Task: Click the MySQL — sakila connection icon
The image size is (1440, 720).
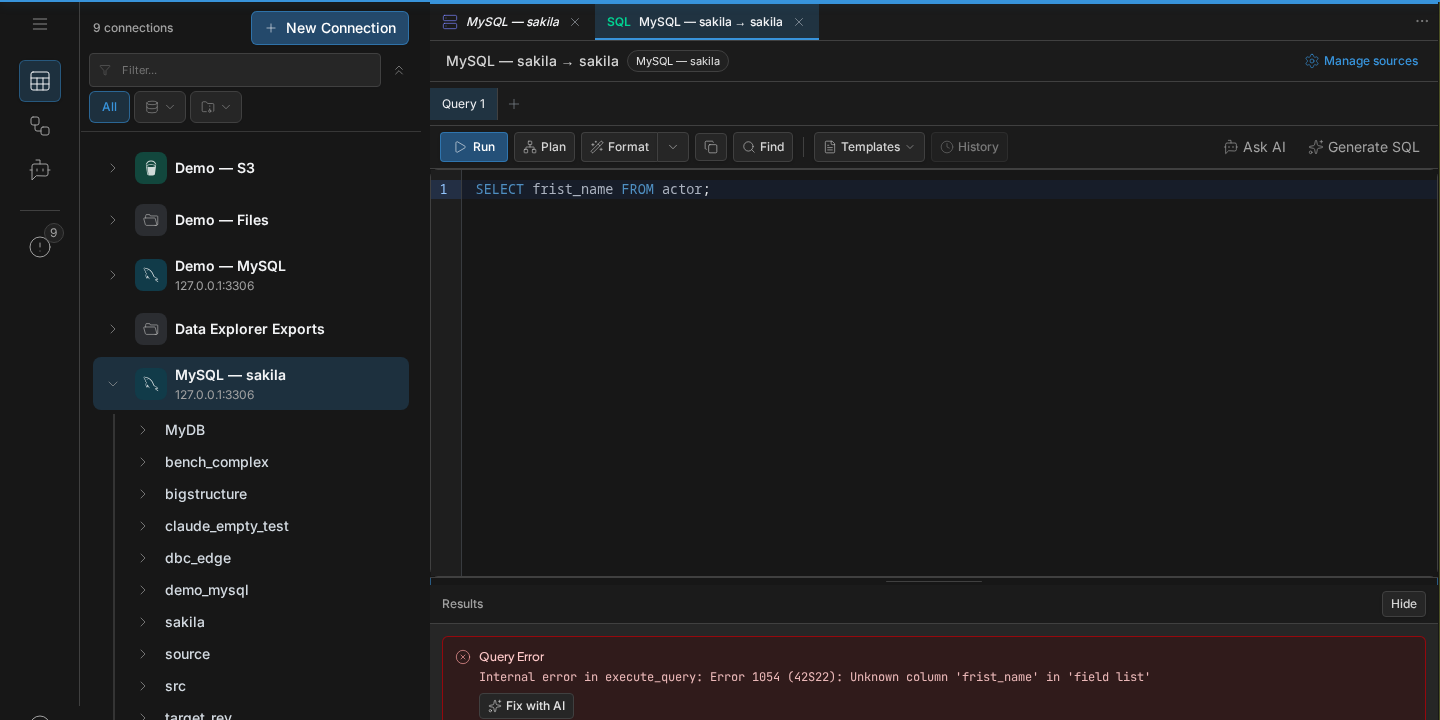Action: [x=151, y=384]
